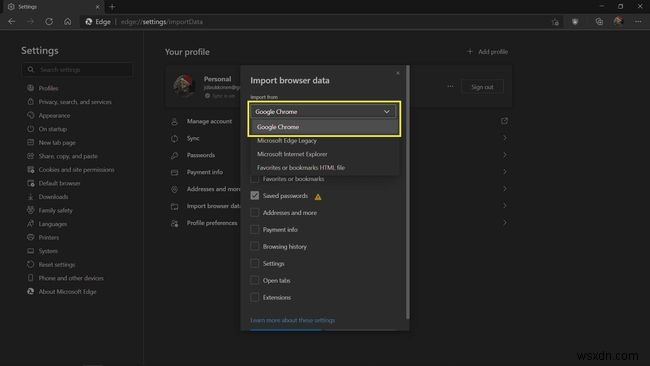650x366 pixels.
Task: Expand the Addresses and more row chevron
Action: tap(504, 189)
